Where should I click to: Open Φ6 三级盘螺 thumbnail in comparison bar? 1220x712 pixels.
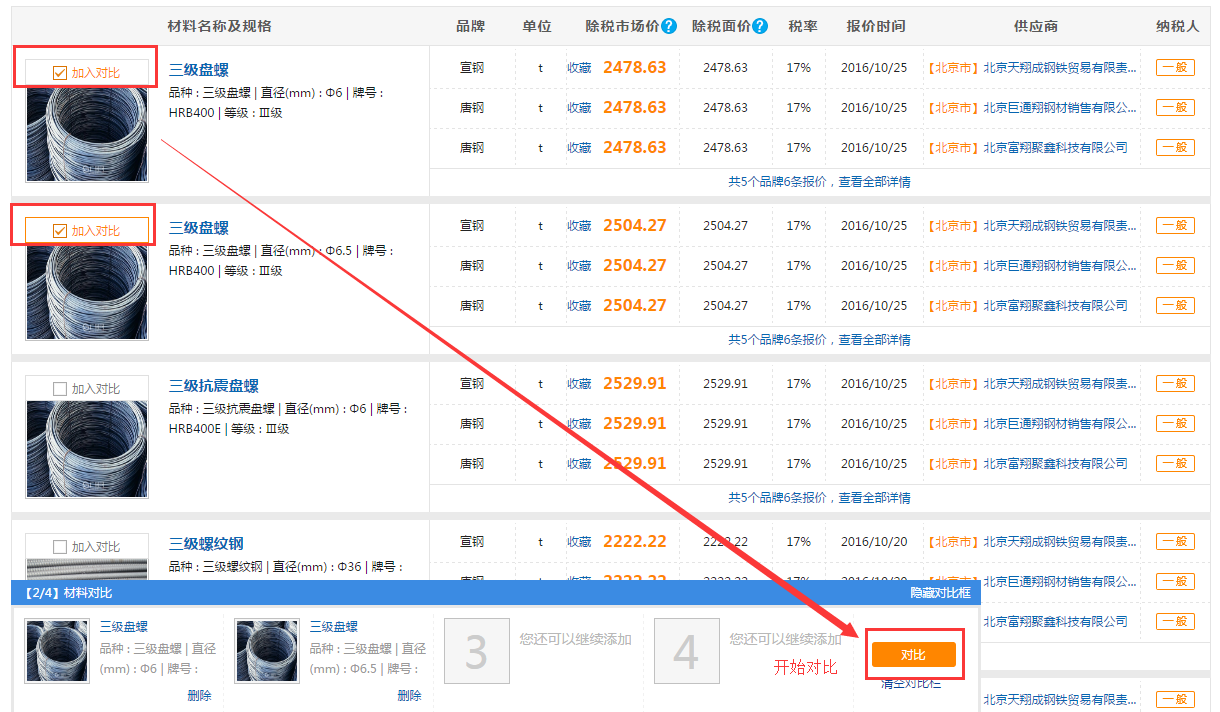click(57, 650)
